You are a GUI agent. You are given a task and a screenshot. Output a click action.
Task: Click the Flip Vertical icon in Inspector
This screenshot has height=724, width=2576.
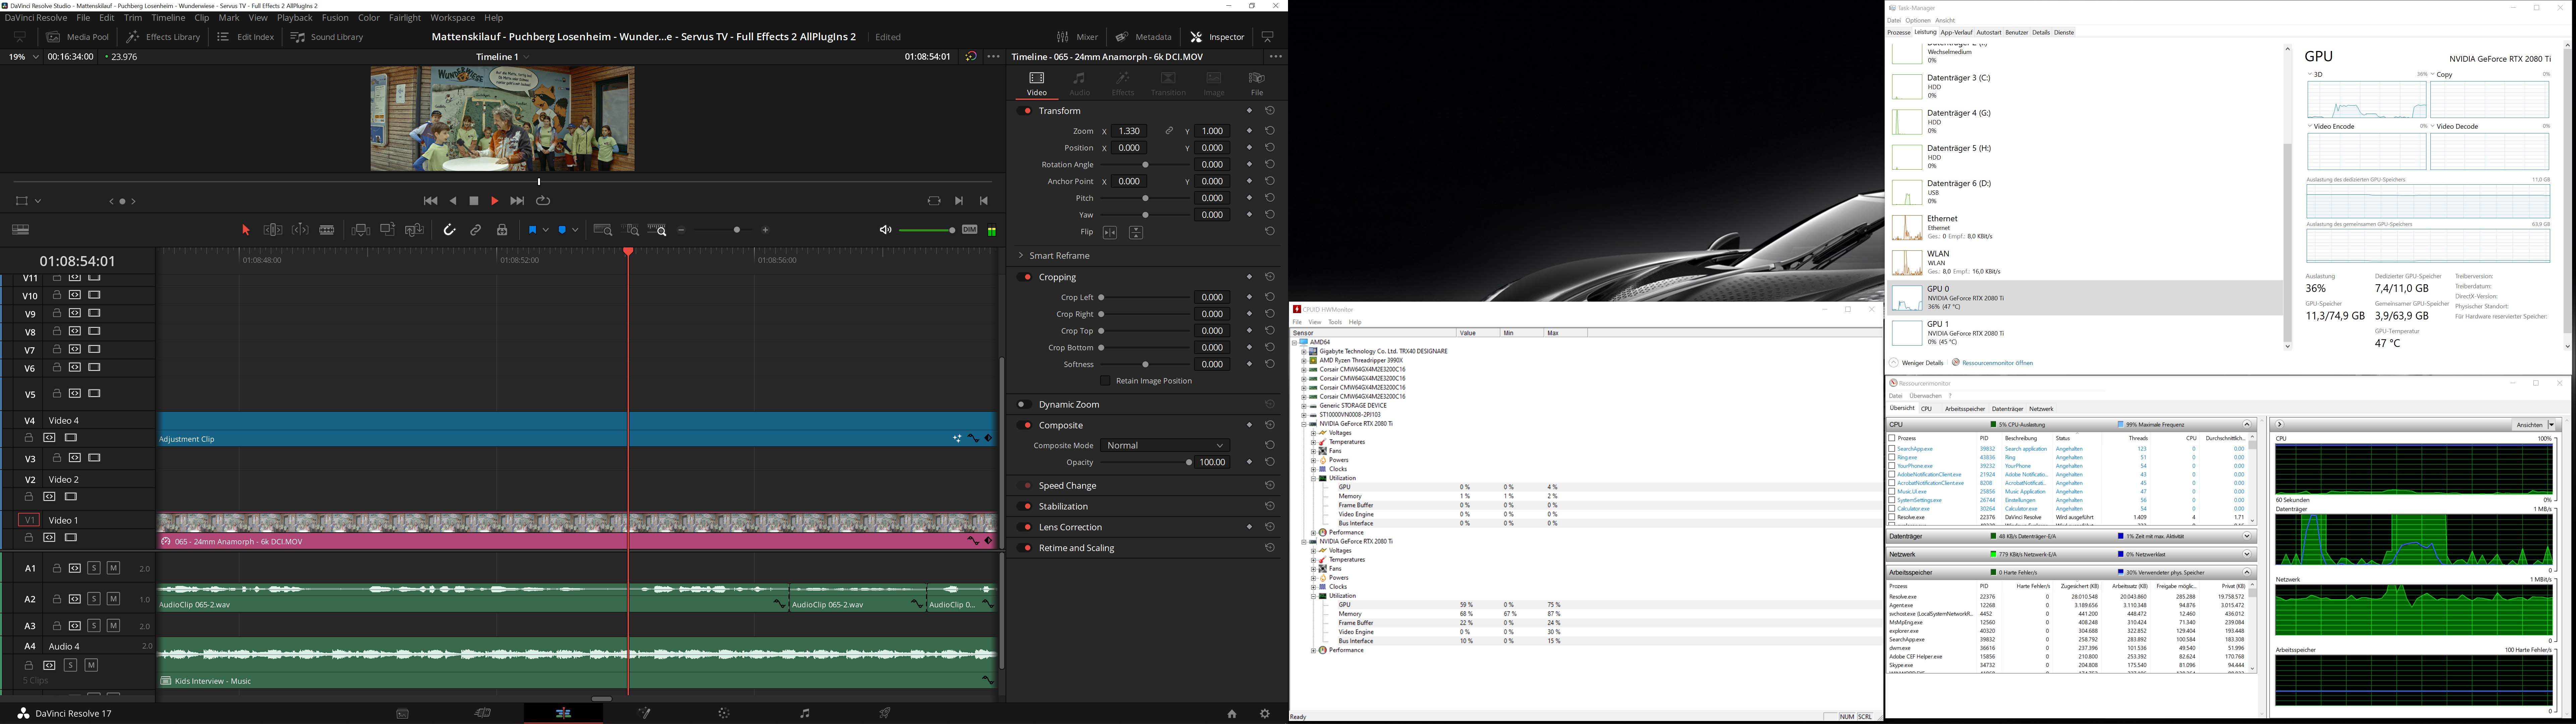pos(1136,233)
